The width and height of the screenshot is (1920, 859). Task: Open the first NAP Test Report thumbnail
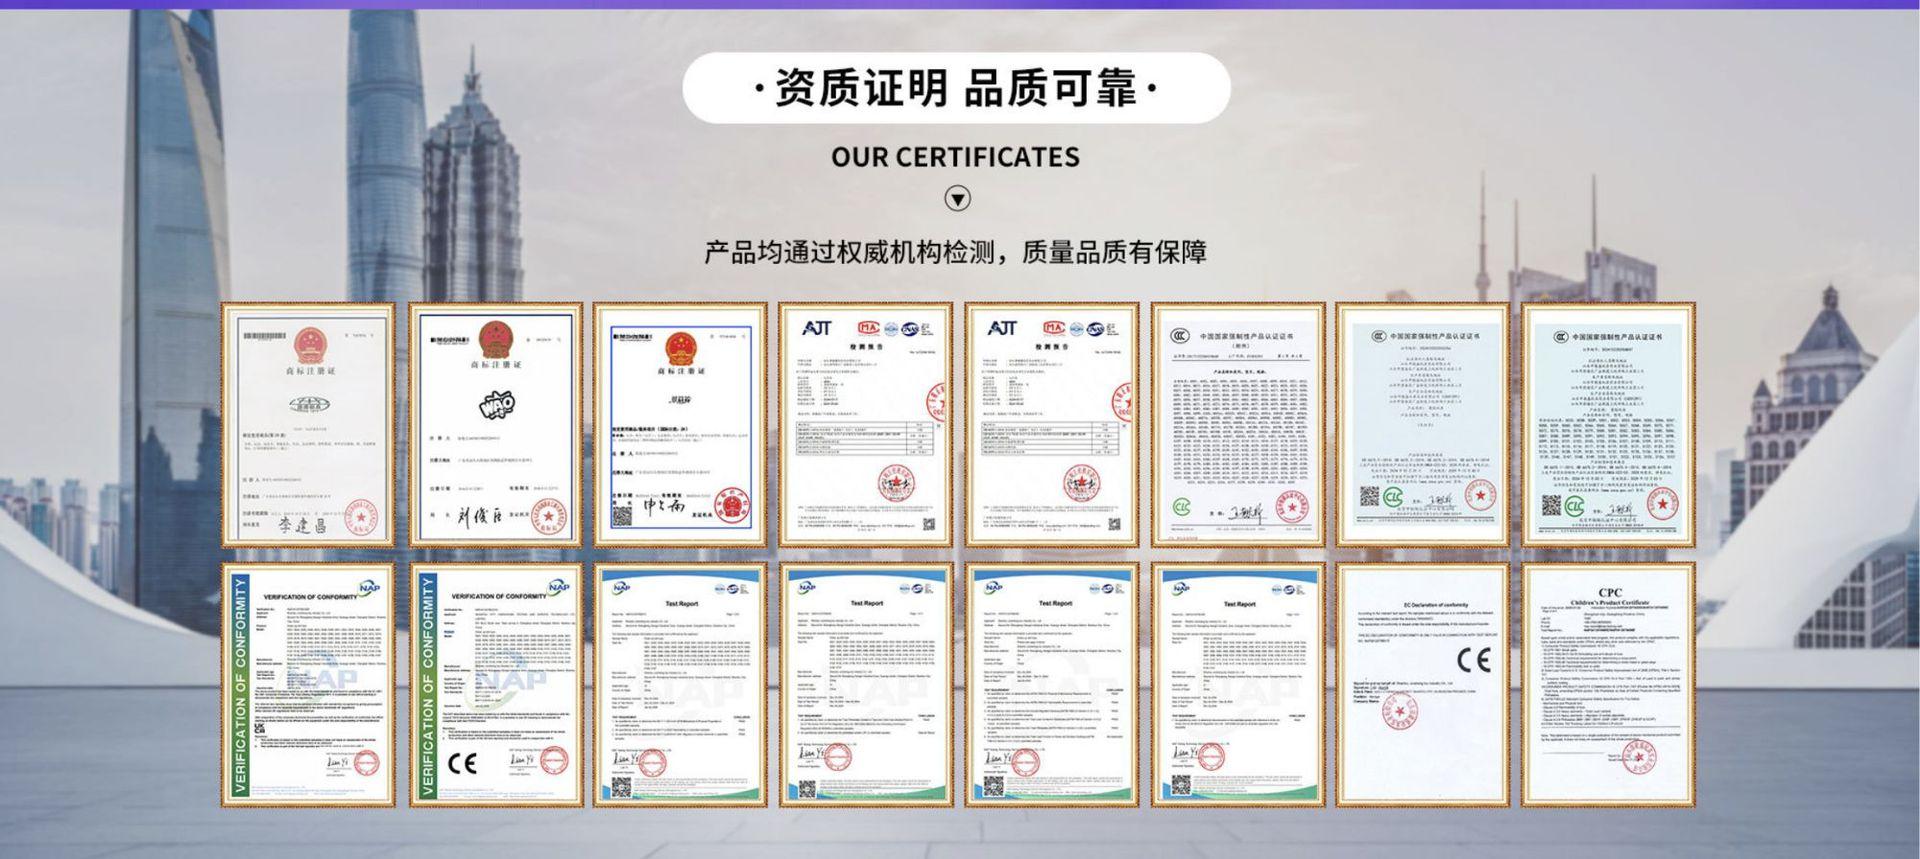[680, 685]
